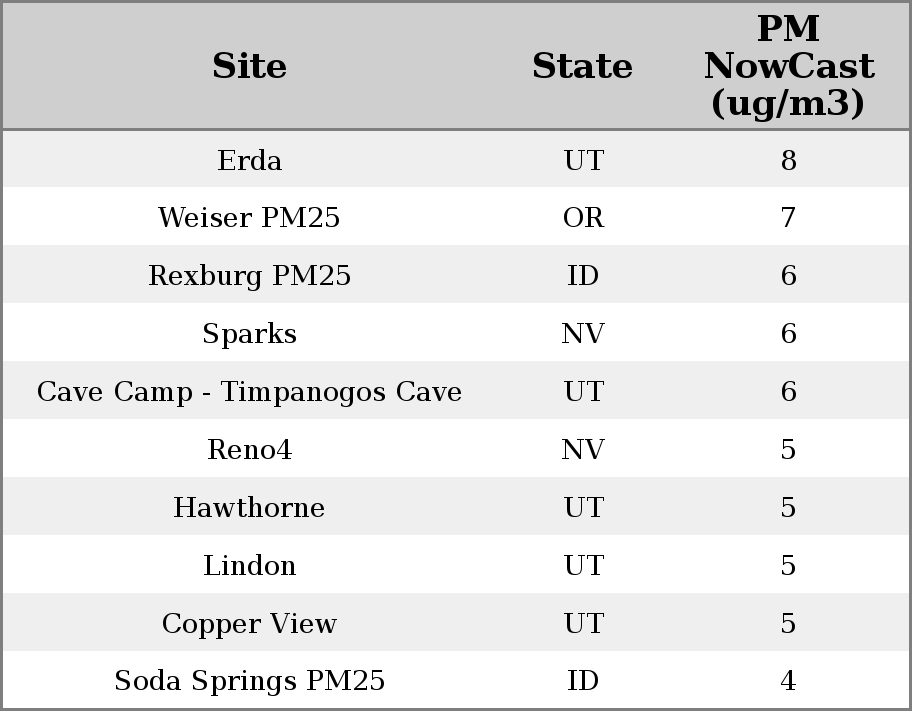Screen dimensions: 912x711
Task: Click the Hawthorne site name
Action: 249,508
